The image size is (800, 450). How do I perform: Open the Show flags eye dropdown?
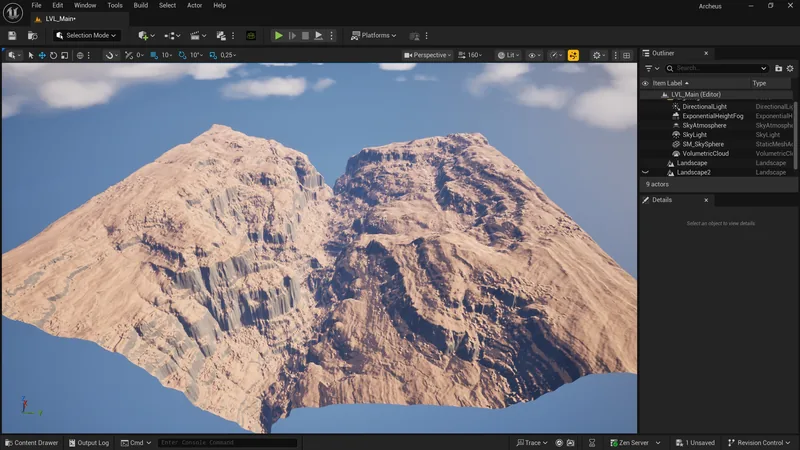click(534, 55)
